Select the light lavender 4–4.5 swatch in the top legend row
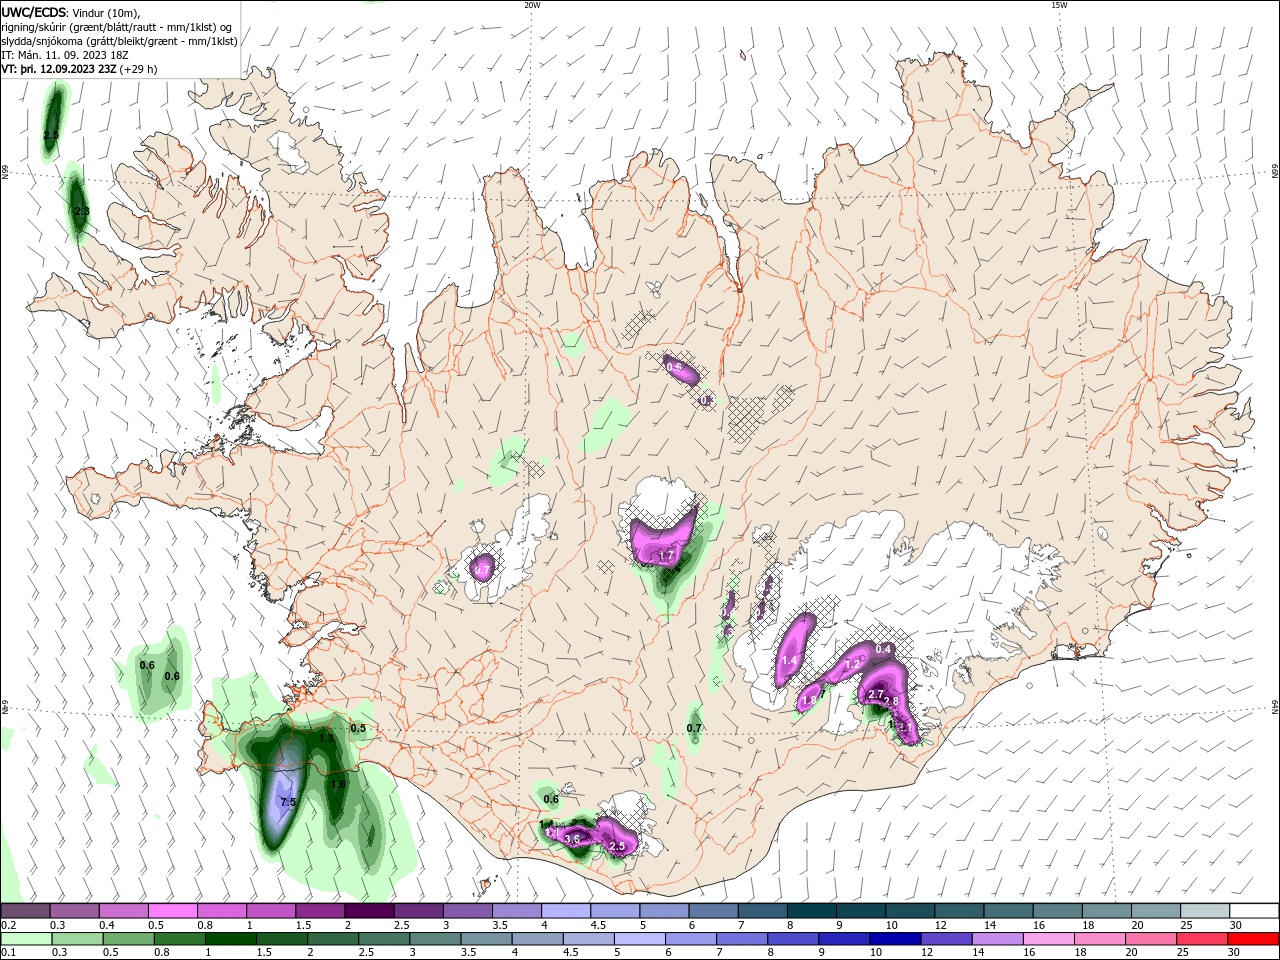The width and height of the screenshot is (1280, 960). pyautogui.click(x=566, y=911)
